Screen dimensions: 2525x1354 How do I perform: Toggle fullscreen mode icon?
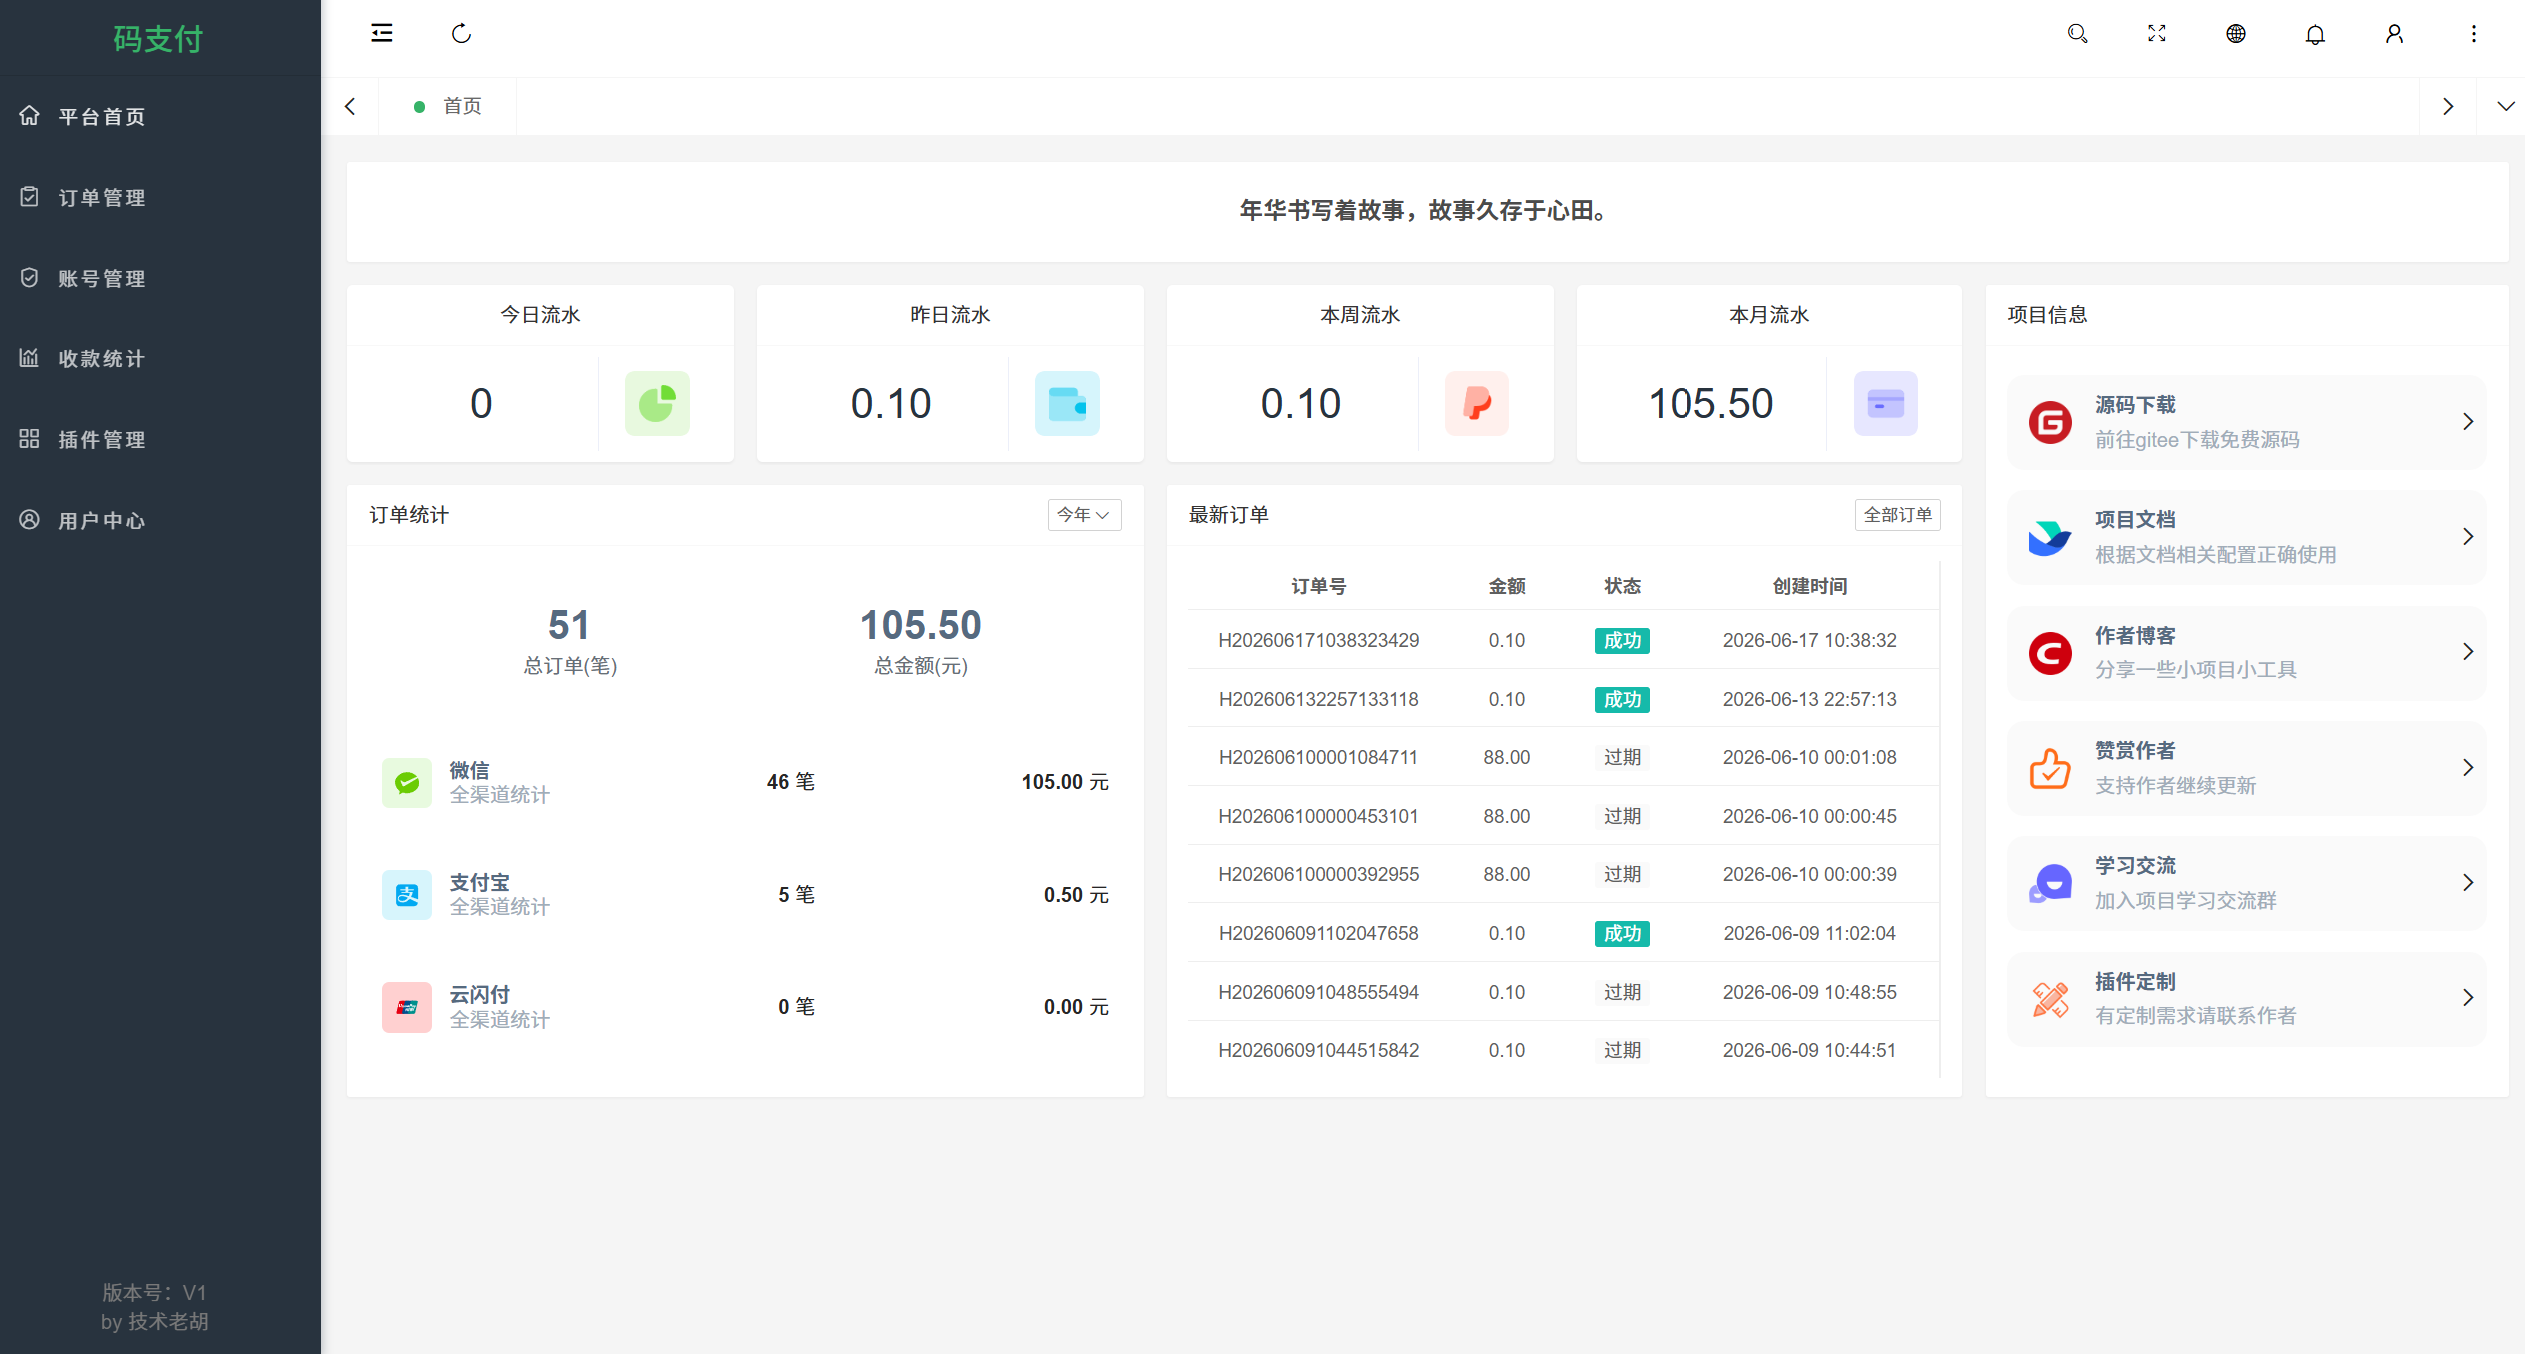pos(2156,34)
